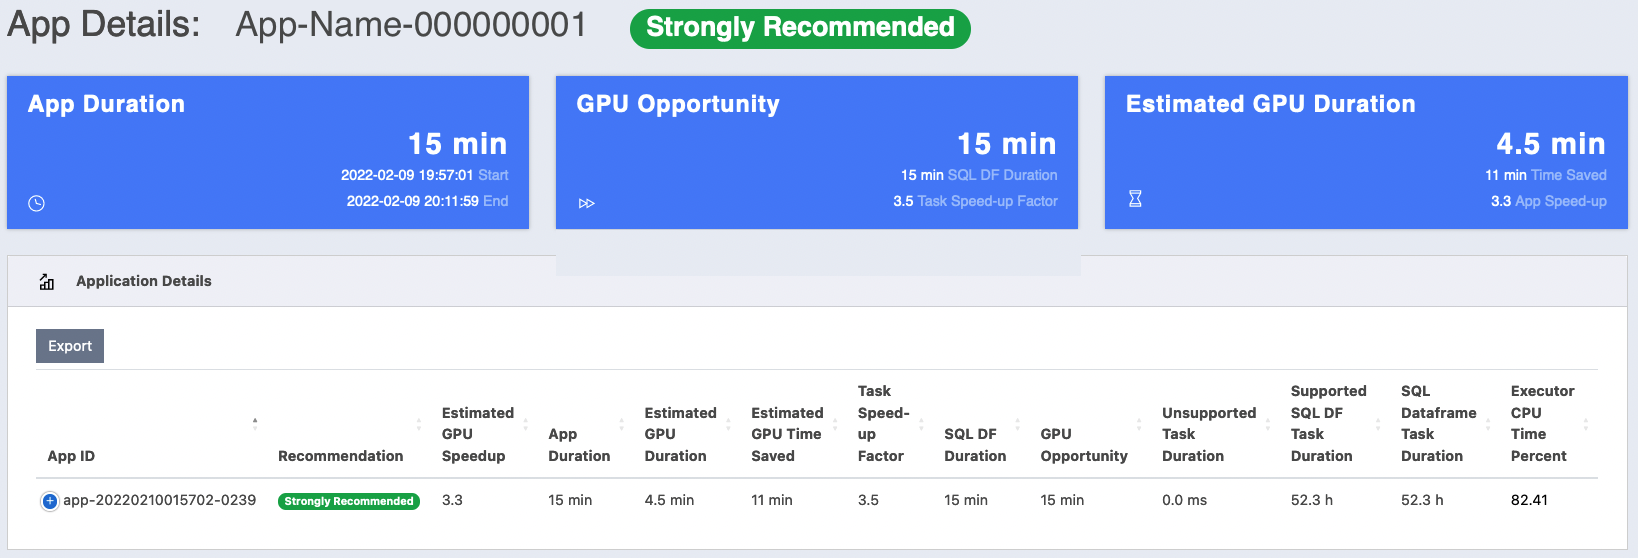Click the 0.0 ms unsupported task duration cell
Image resolution: width=1638 pixels, height=558 pixels.
click(x=1184, y=500)
